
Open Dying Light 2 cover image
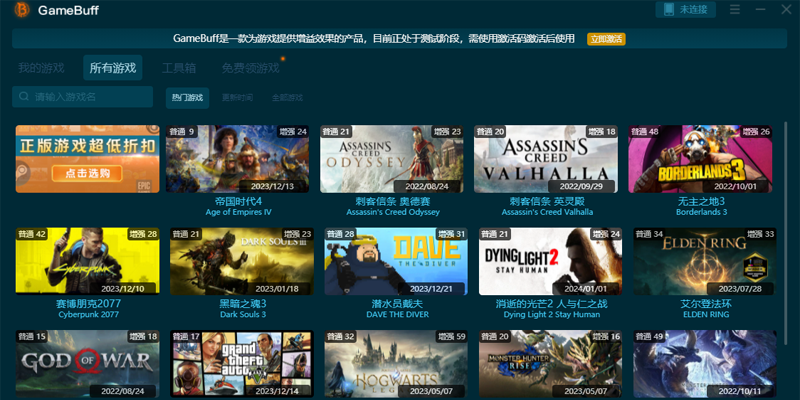point(551,261)
